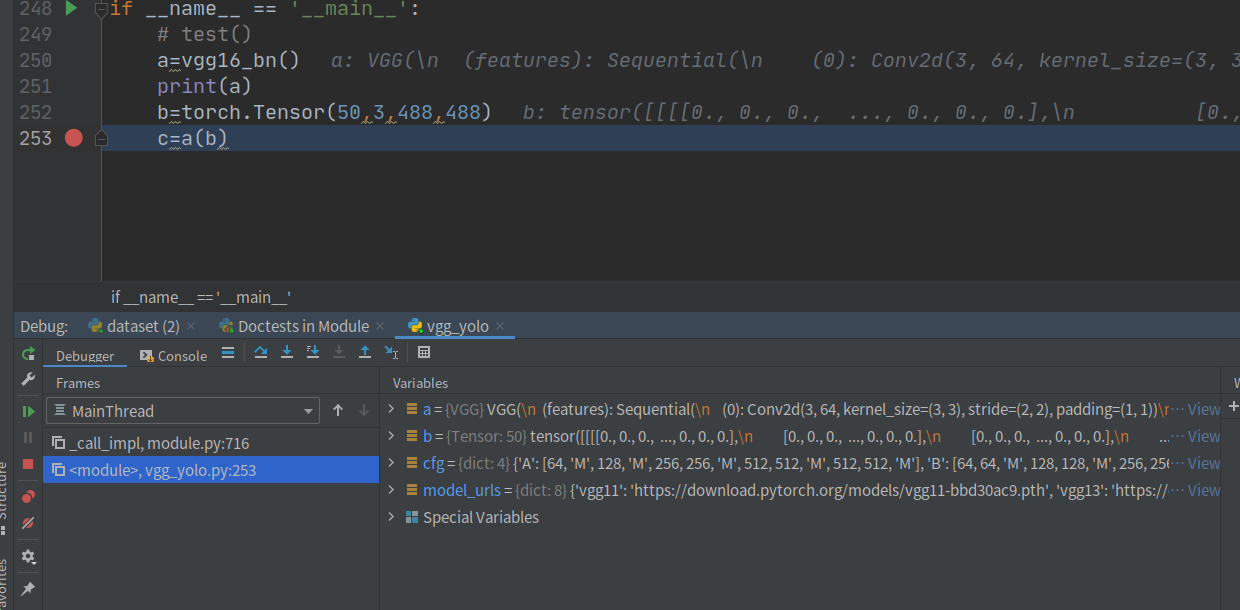The image size is (1240, 610).
Task: Rerun the vgg_yolo debug session
Action: 28,353
